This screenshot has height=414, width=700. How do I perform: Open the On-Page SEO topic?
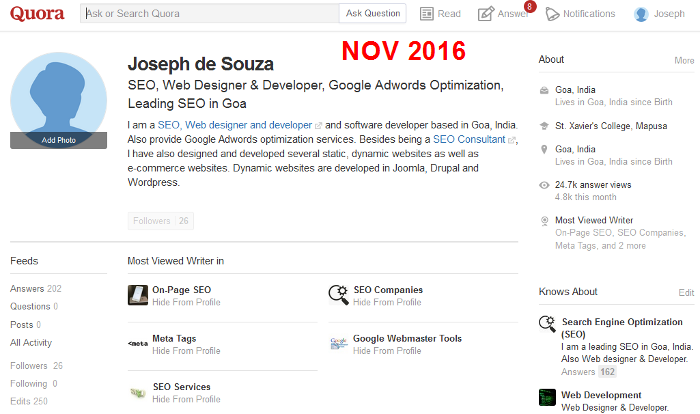(181, 290)
